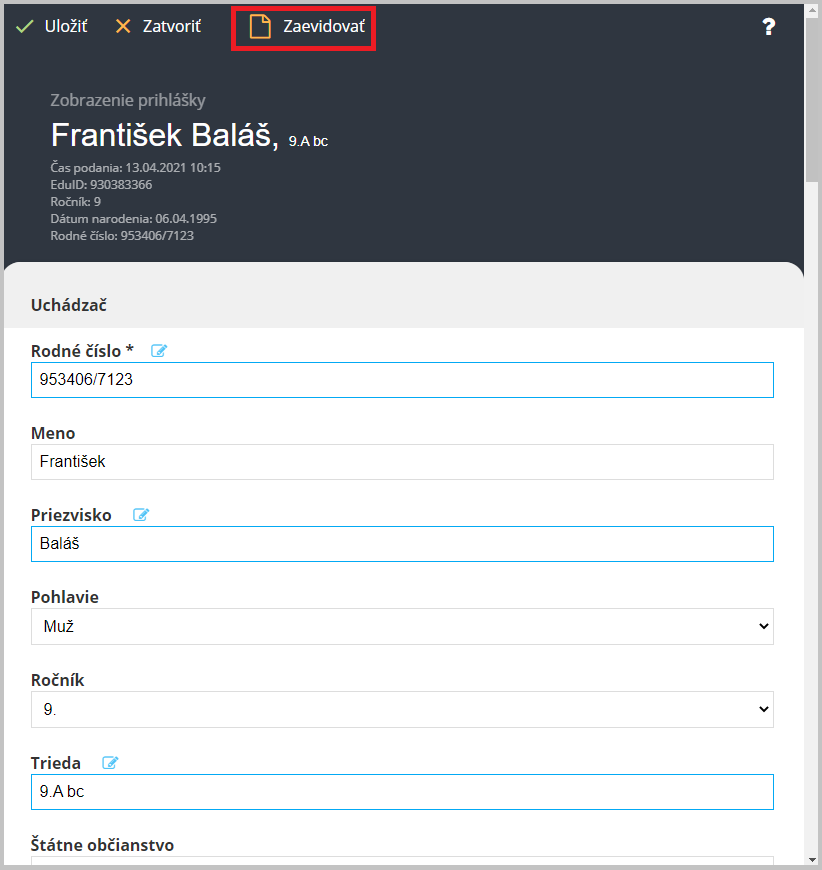Focus the Priezvisko field with Baláš

tap(402, 544)
